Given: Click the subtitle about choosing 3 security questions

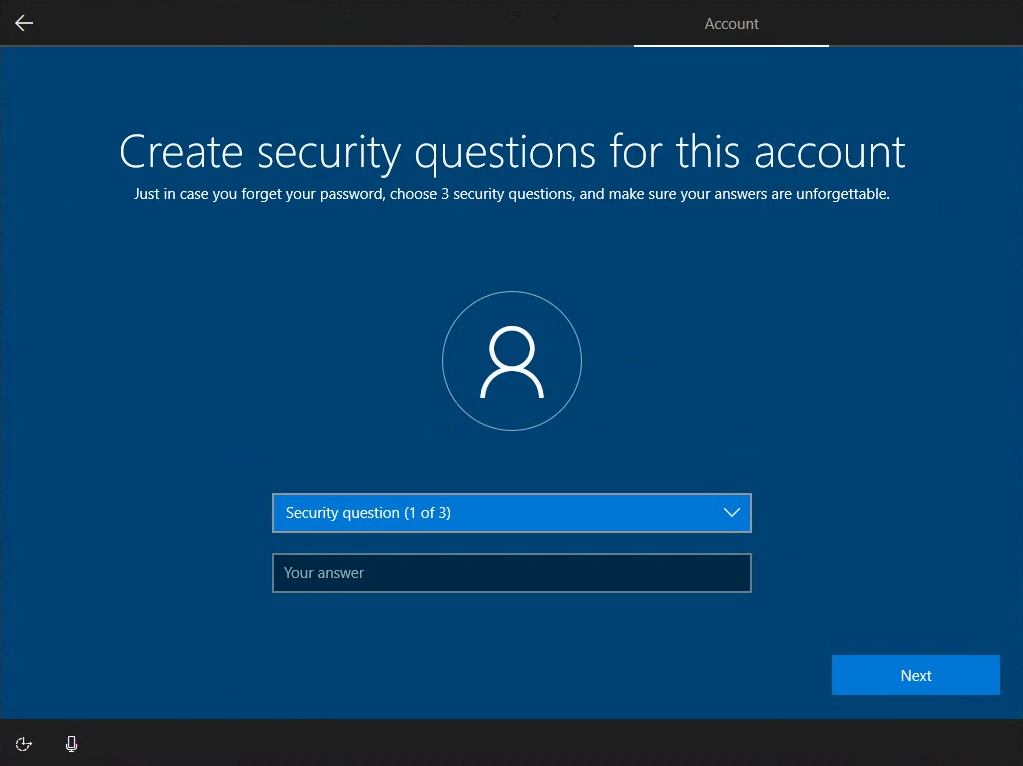Looking at the screenshot, I should click(x=511, y=194).
